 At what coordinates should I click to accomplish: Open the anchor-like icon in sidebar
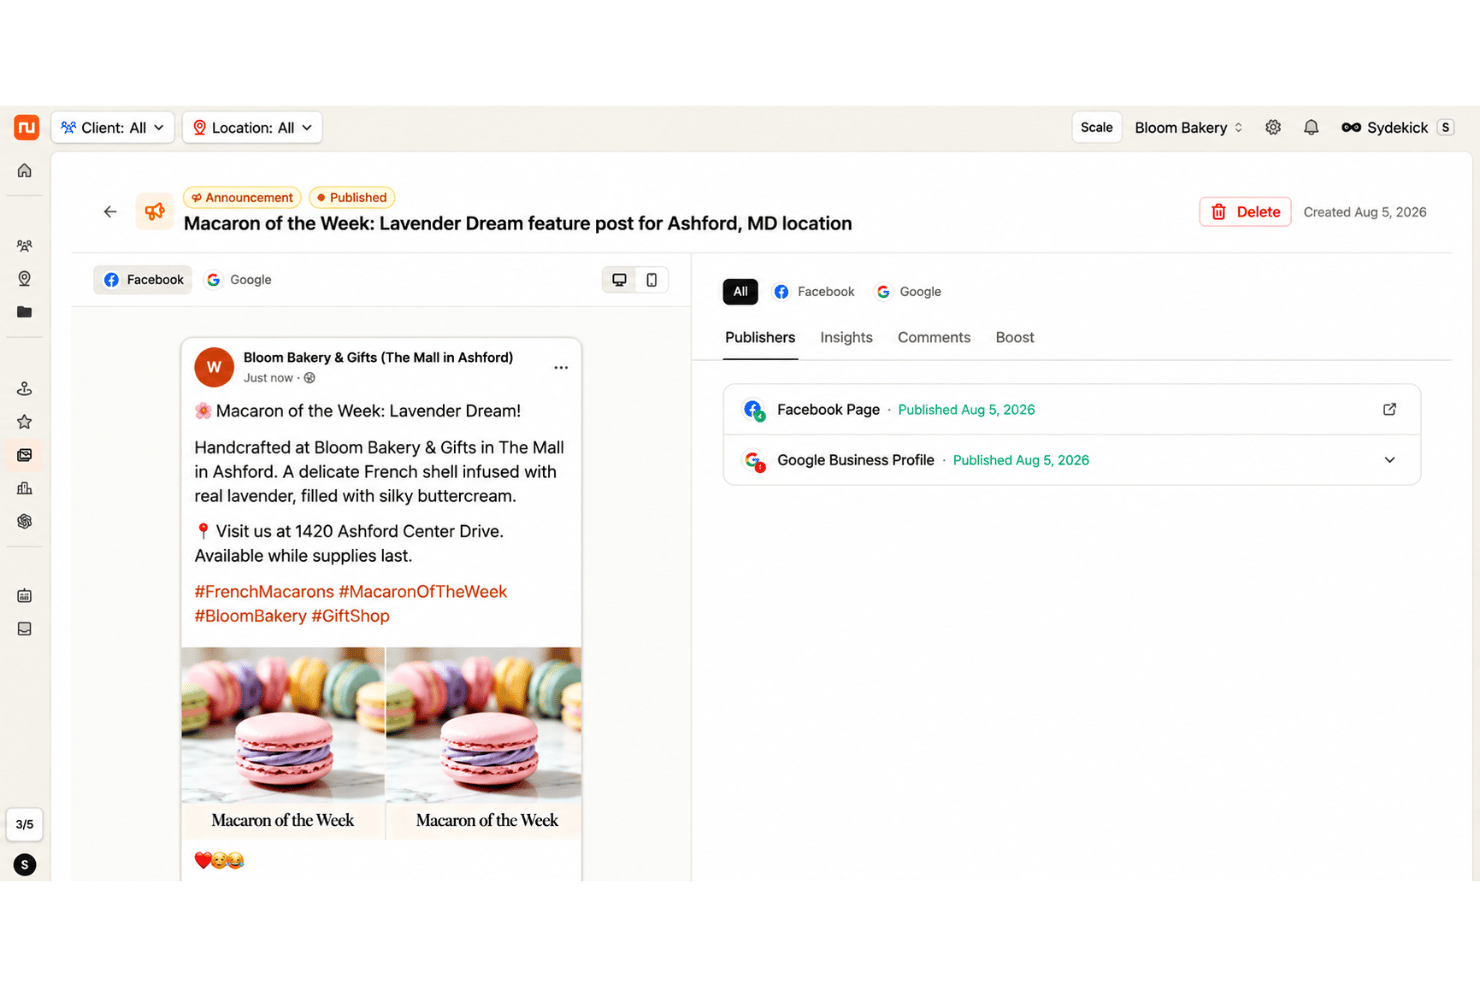click(x=25, y=388)
